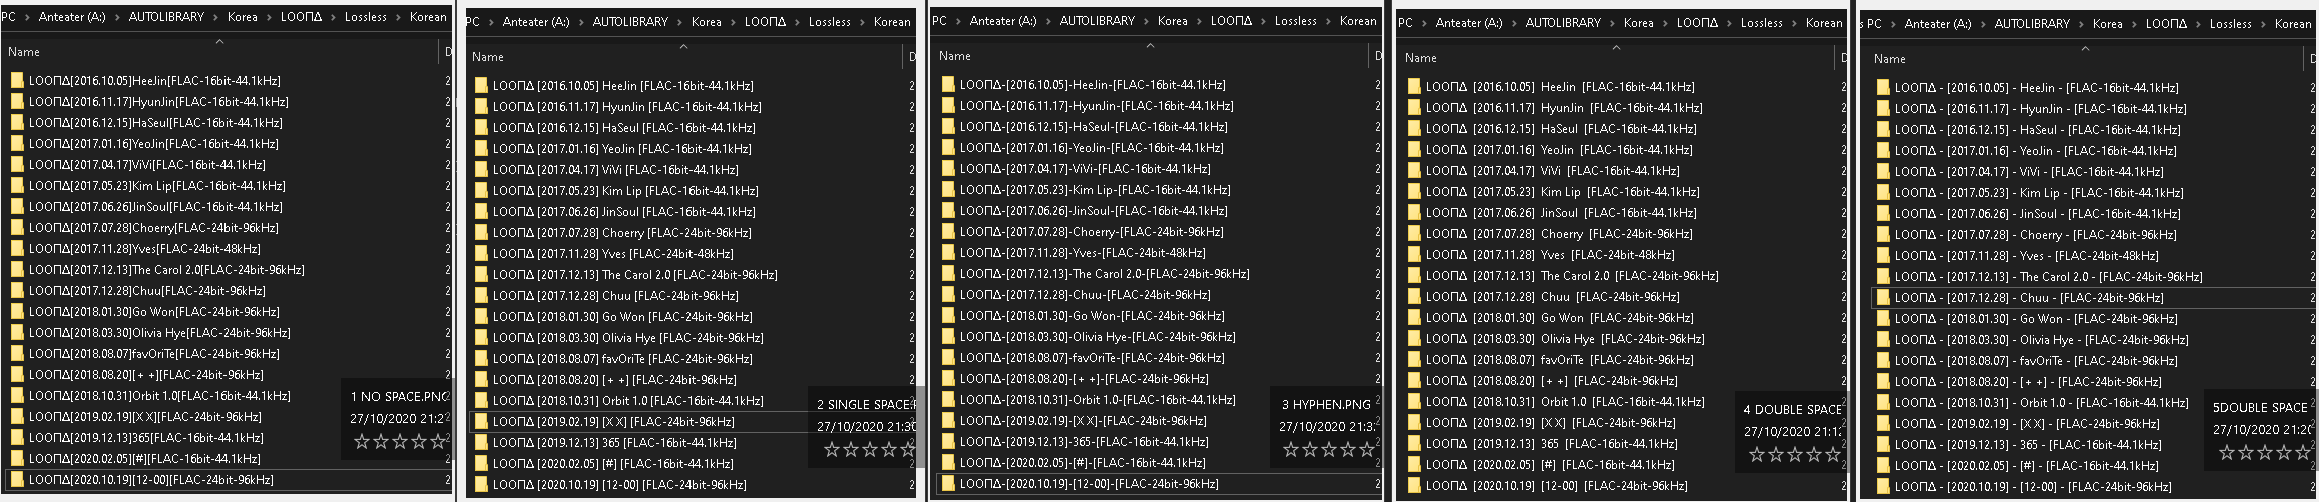Click folder icon of LOOΠΔ-[2017.06.26]-JinSoul-[FLAC-16bit-44.1kHz]
The height and width of the screenshot is (502, 2319).
948,211
